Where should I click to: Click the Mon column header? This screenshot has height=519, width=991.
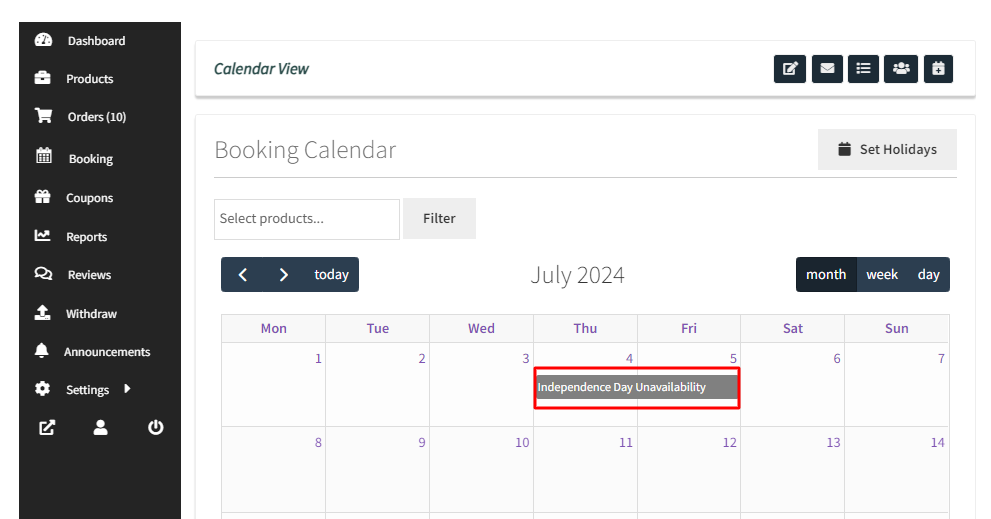point(274,329)
